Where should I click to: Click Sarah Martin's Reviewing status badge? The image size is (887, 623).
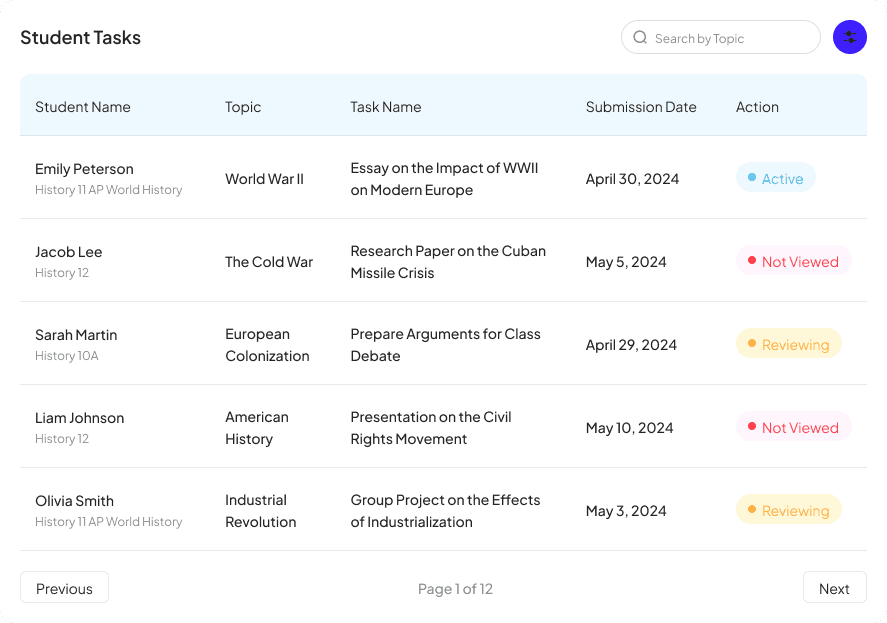pos(789,345)
